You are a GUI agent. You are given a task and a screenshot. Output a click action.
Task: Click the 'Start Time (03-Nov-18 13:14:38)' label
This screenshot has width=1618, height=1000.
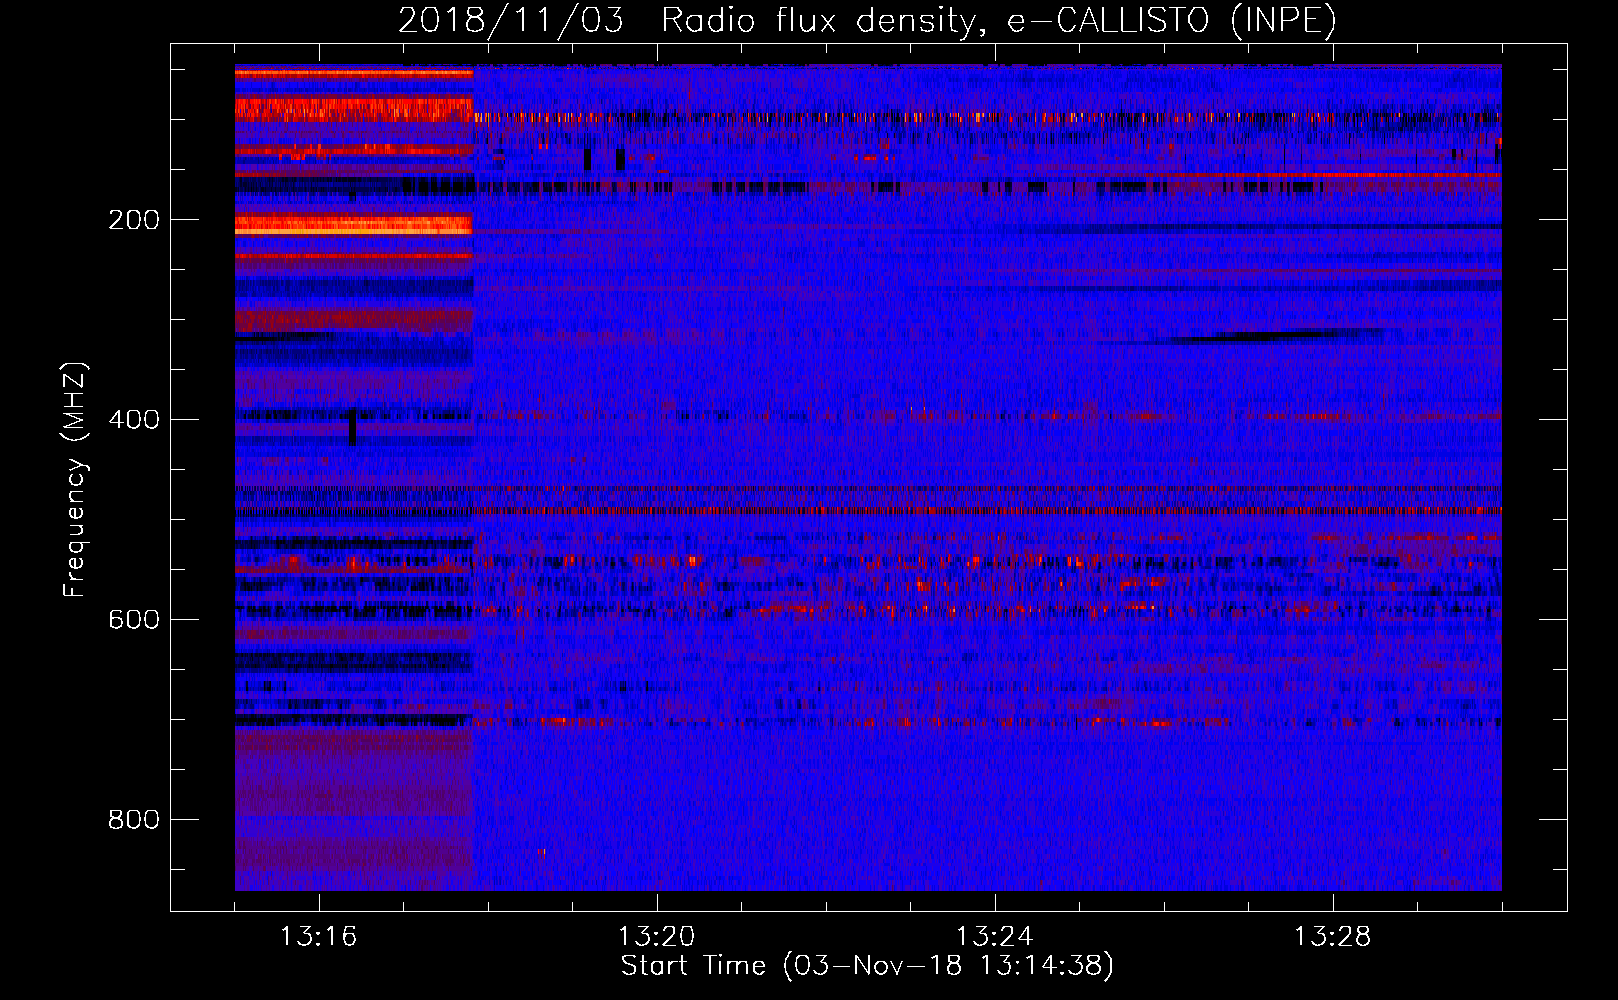point(867,966)
